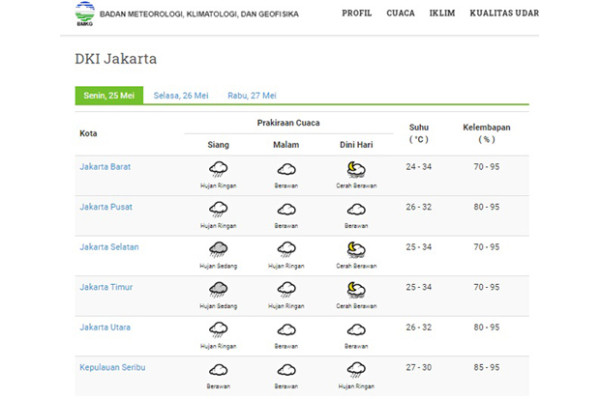Click Jakarta Timur Dini Hari moon-cloud icon

click(356, 290)
